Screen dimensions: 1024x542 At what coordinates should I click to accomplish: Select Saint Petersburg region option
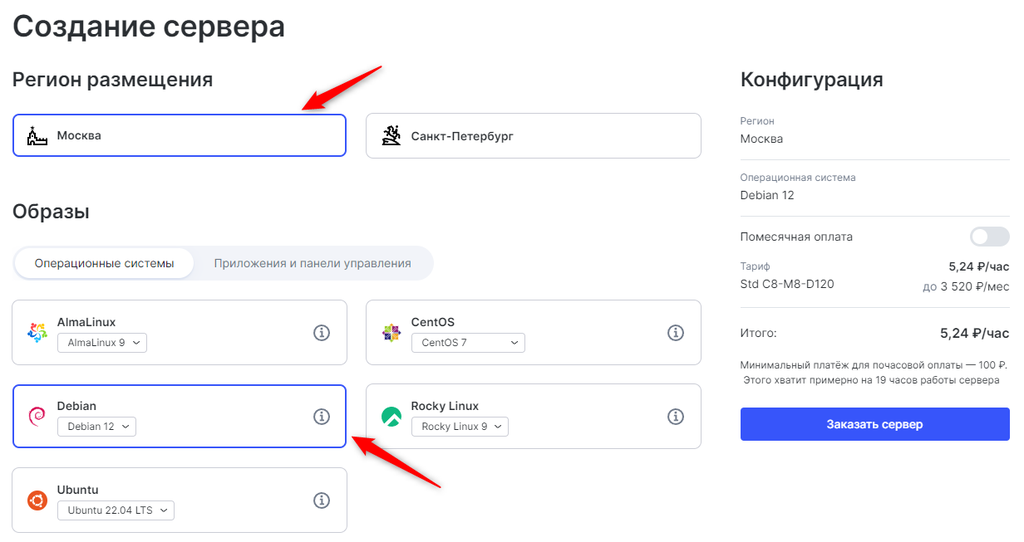[534, 136]
